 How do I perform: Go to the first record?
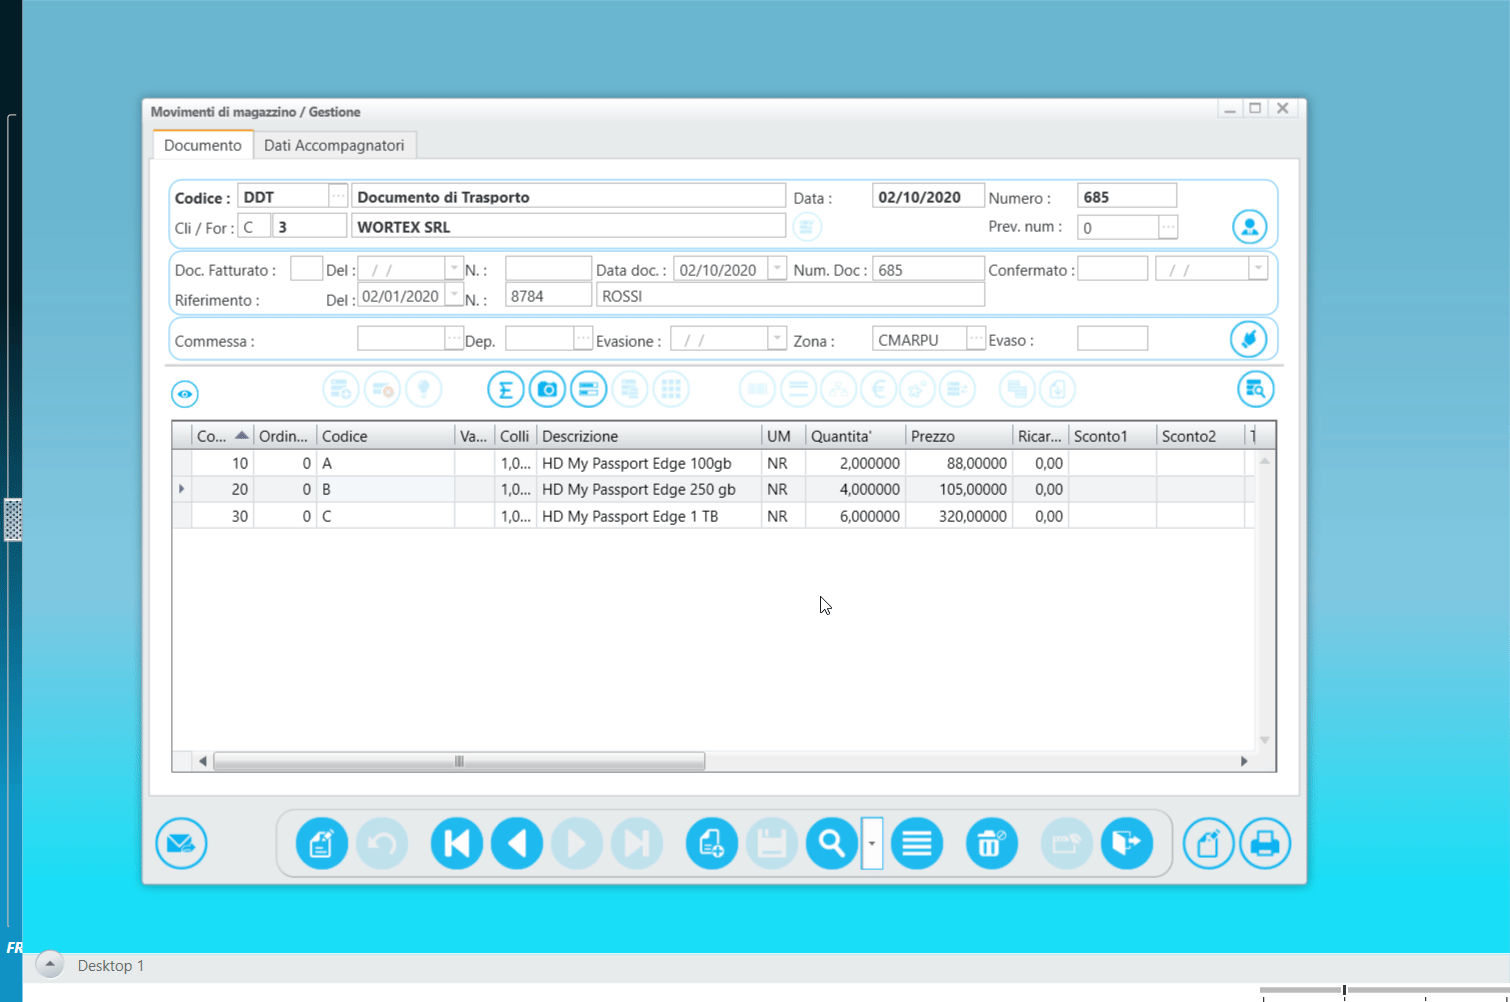point(456,843)
